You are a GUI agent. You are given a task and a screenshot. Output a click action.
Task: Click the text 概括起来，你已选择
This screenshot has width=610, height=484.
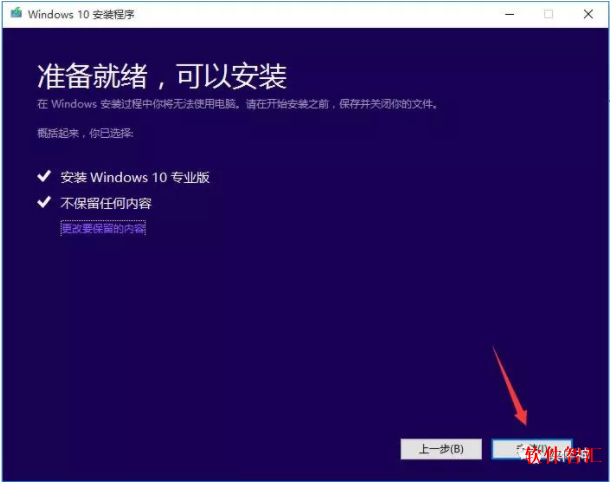(85, 133)
